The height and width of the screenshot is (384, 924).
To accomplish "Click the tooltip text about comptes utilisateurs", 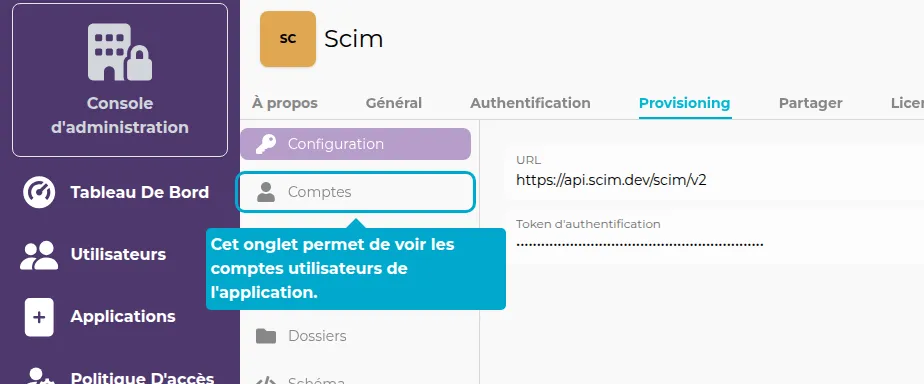I will (x=332, y=269).
